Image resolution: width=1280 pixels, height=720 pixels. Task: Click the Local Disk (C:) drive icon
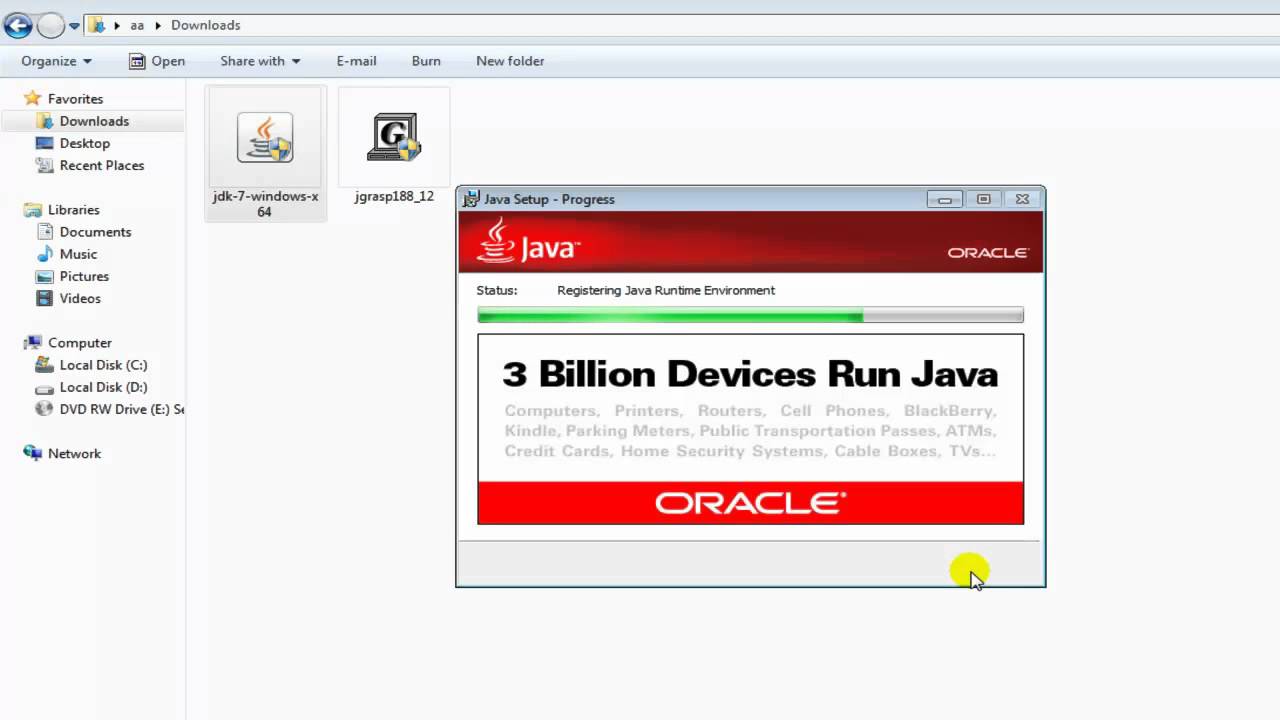[44, 365]
